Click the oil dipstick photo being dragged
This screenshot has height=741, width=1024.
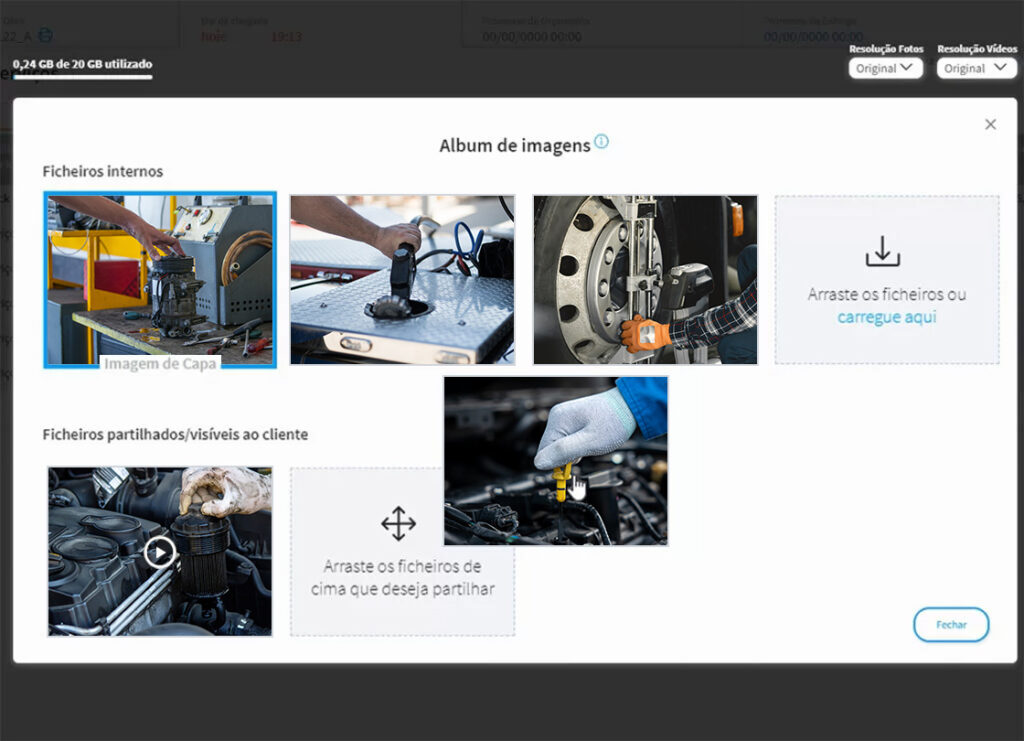555,460
